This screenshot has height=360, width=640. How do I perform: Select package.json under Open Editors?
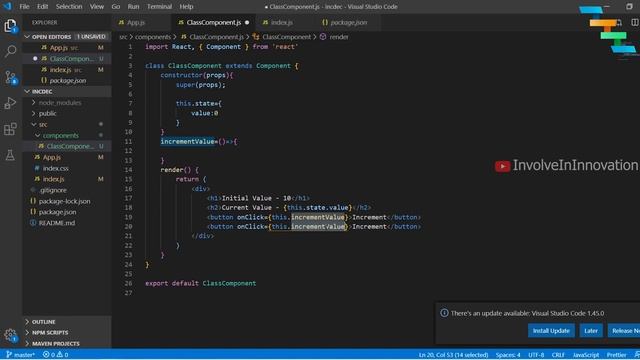[x=67, y=80]
